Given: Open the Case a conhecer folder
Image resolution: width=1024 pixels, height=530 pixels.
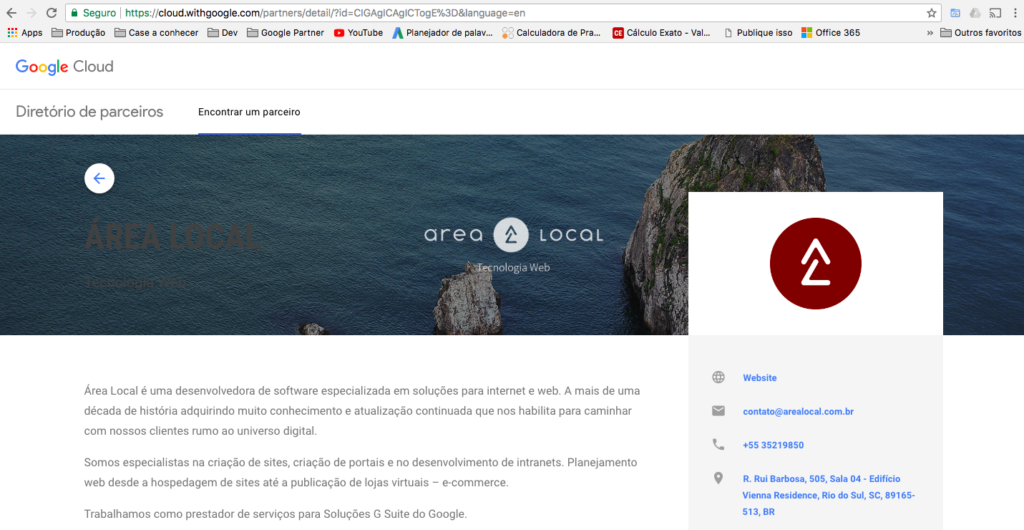Looking at the screenshot, I should tap(157, 33).
